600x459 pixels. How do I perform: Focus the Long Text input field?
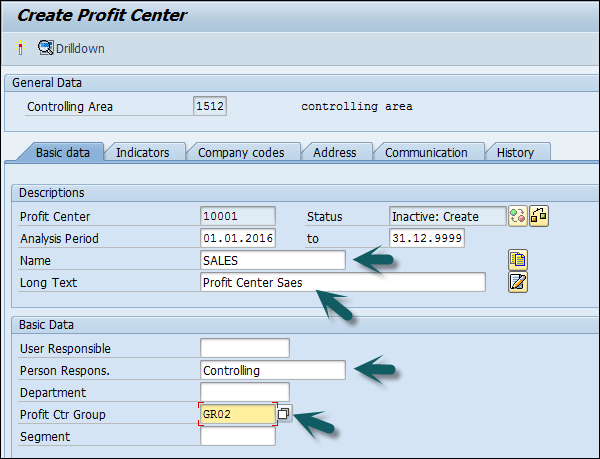(x=342, y=282)
